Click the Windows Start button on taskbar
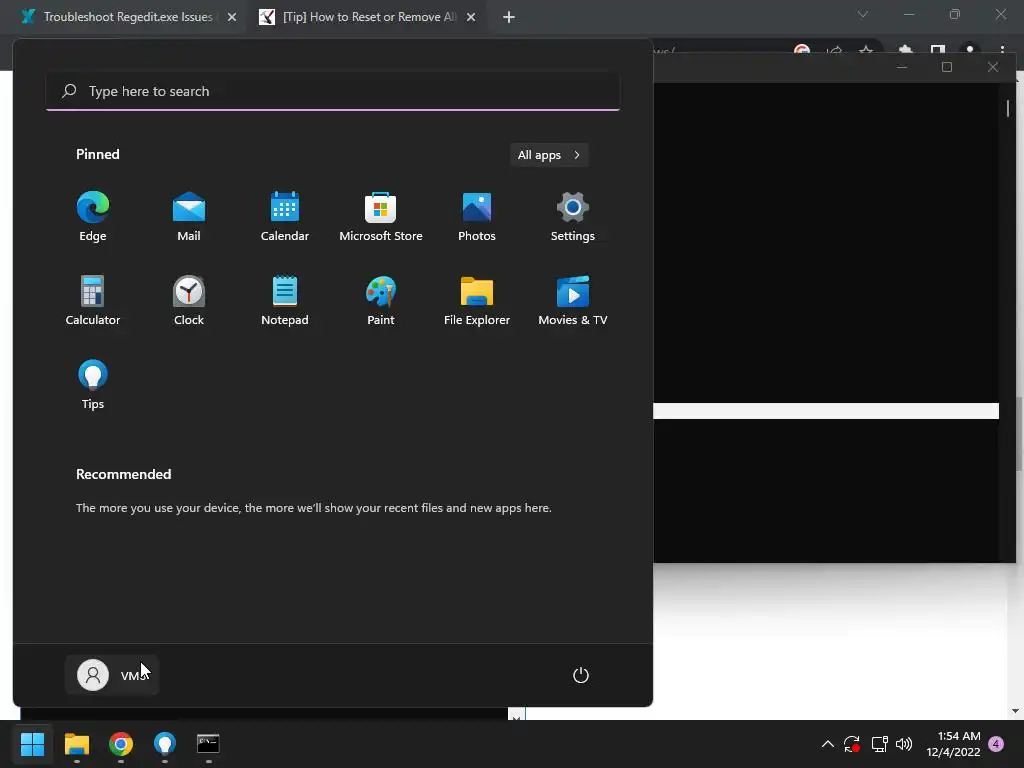 (32, 744)
